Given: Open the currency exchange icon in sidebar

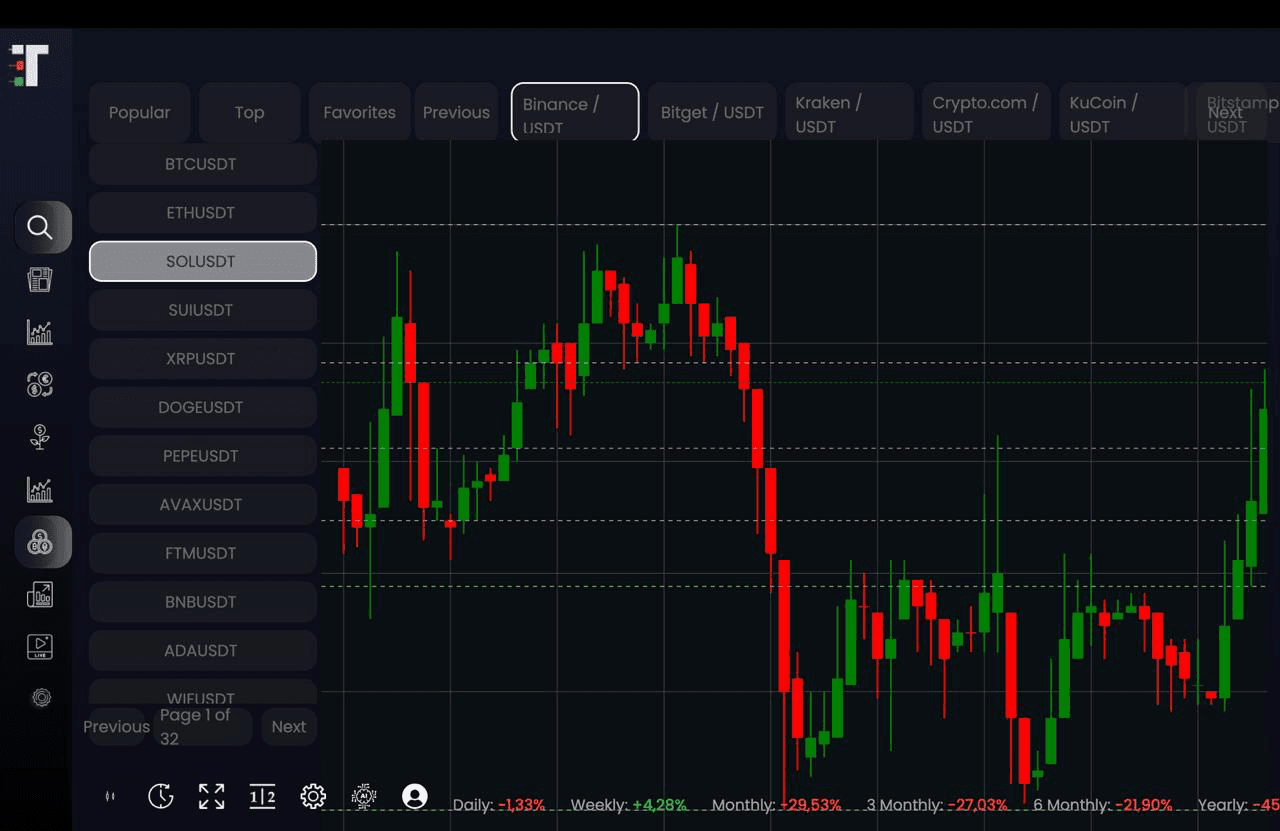Looking at the screenshot, I should 40,384.
